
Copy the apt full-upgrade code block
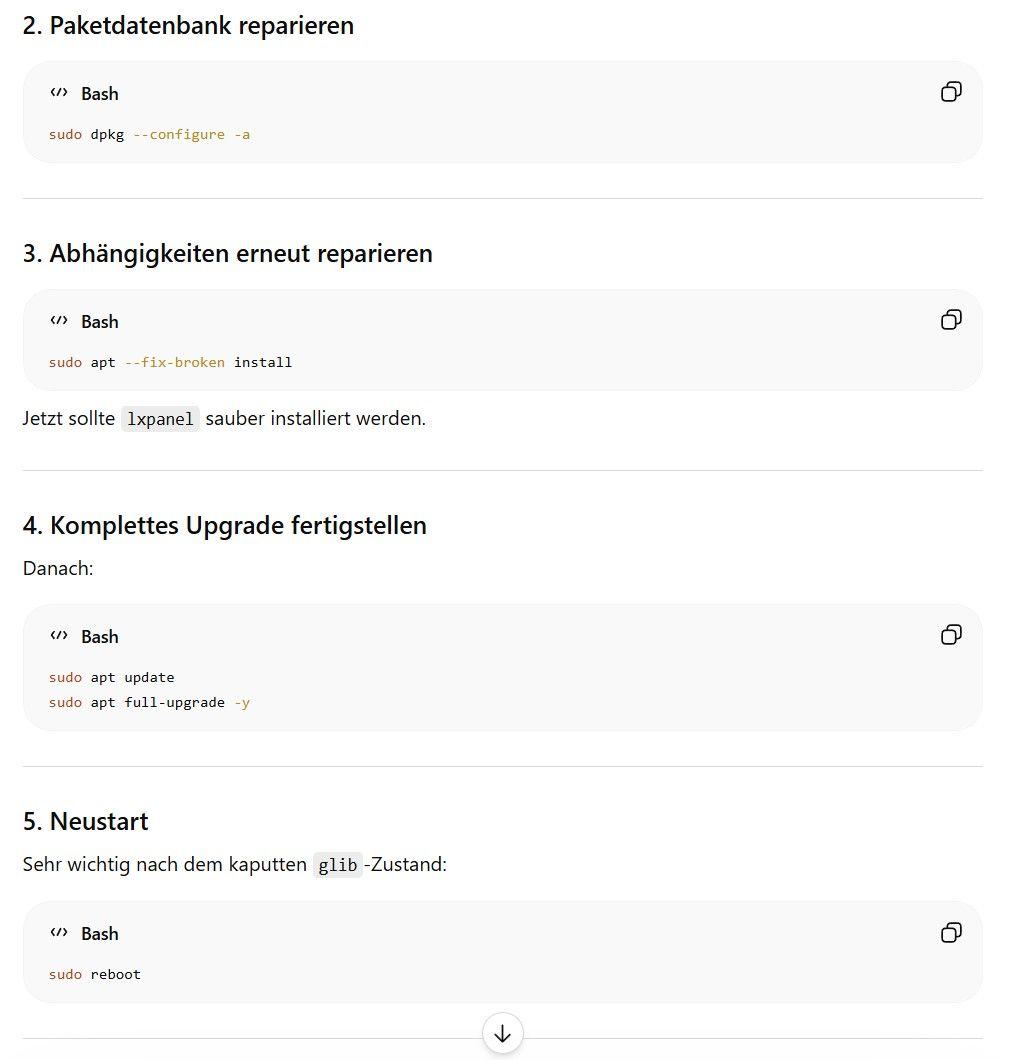951,635
